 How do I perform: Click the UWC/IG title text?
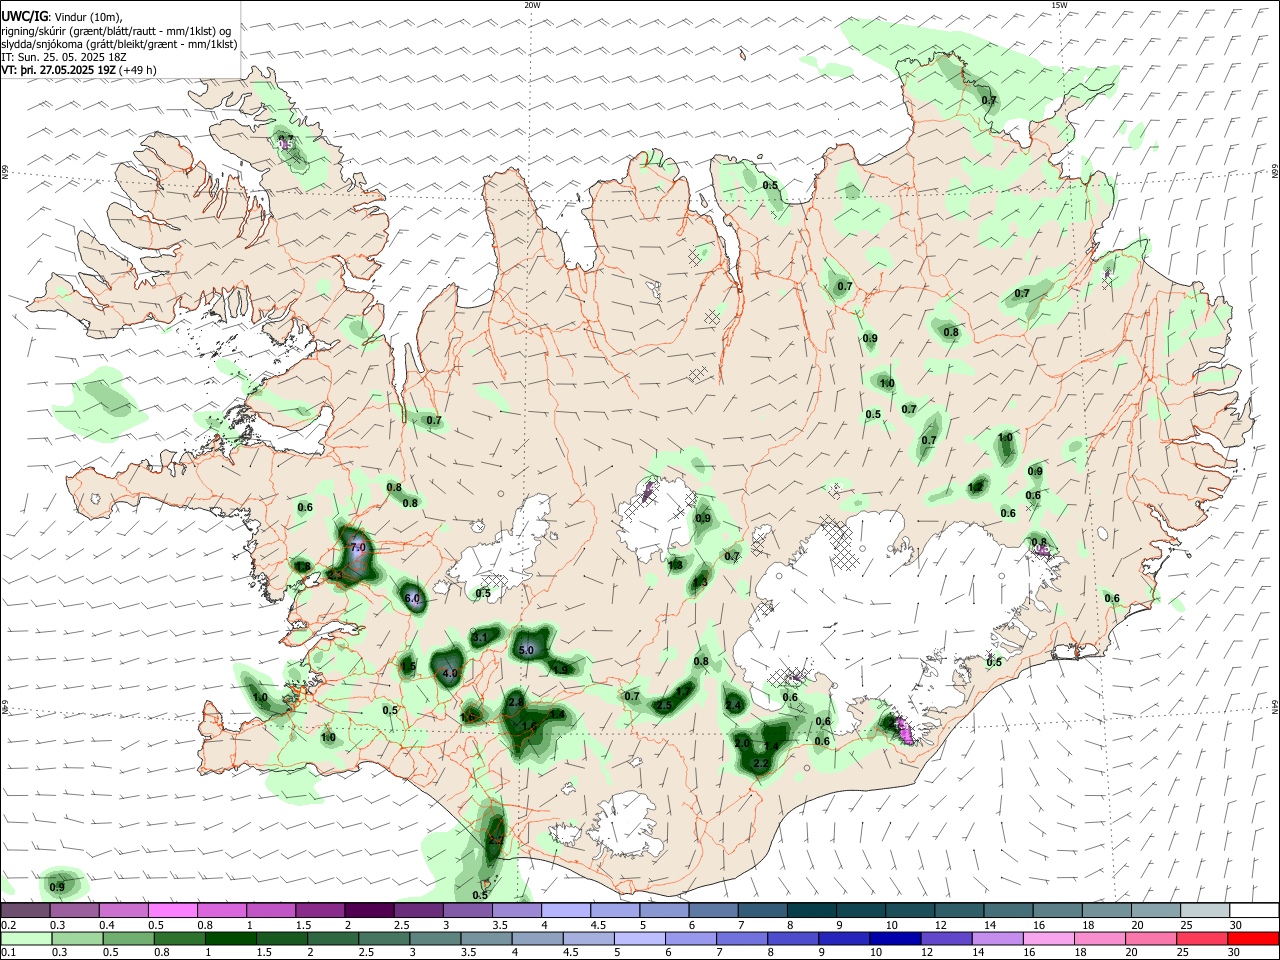pos(23,16)
